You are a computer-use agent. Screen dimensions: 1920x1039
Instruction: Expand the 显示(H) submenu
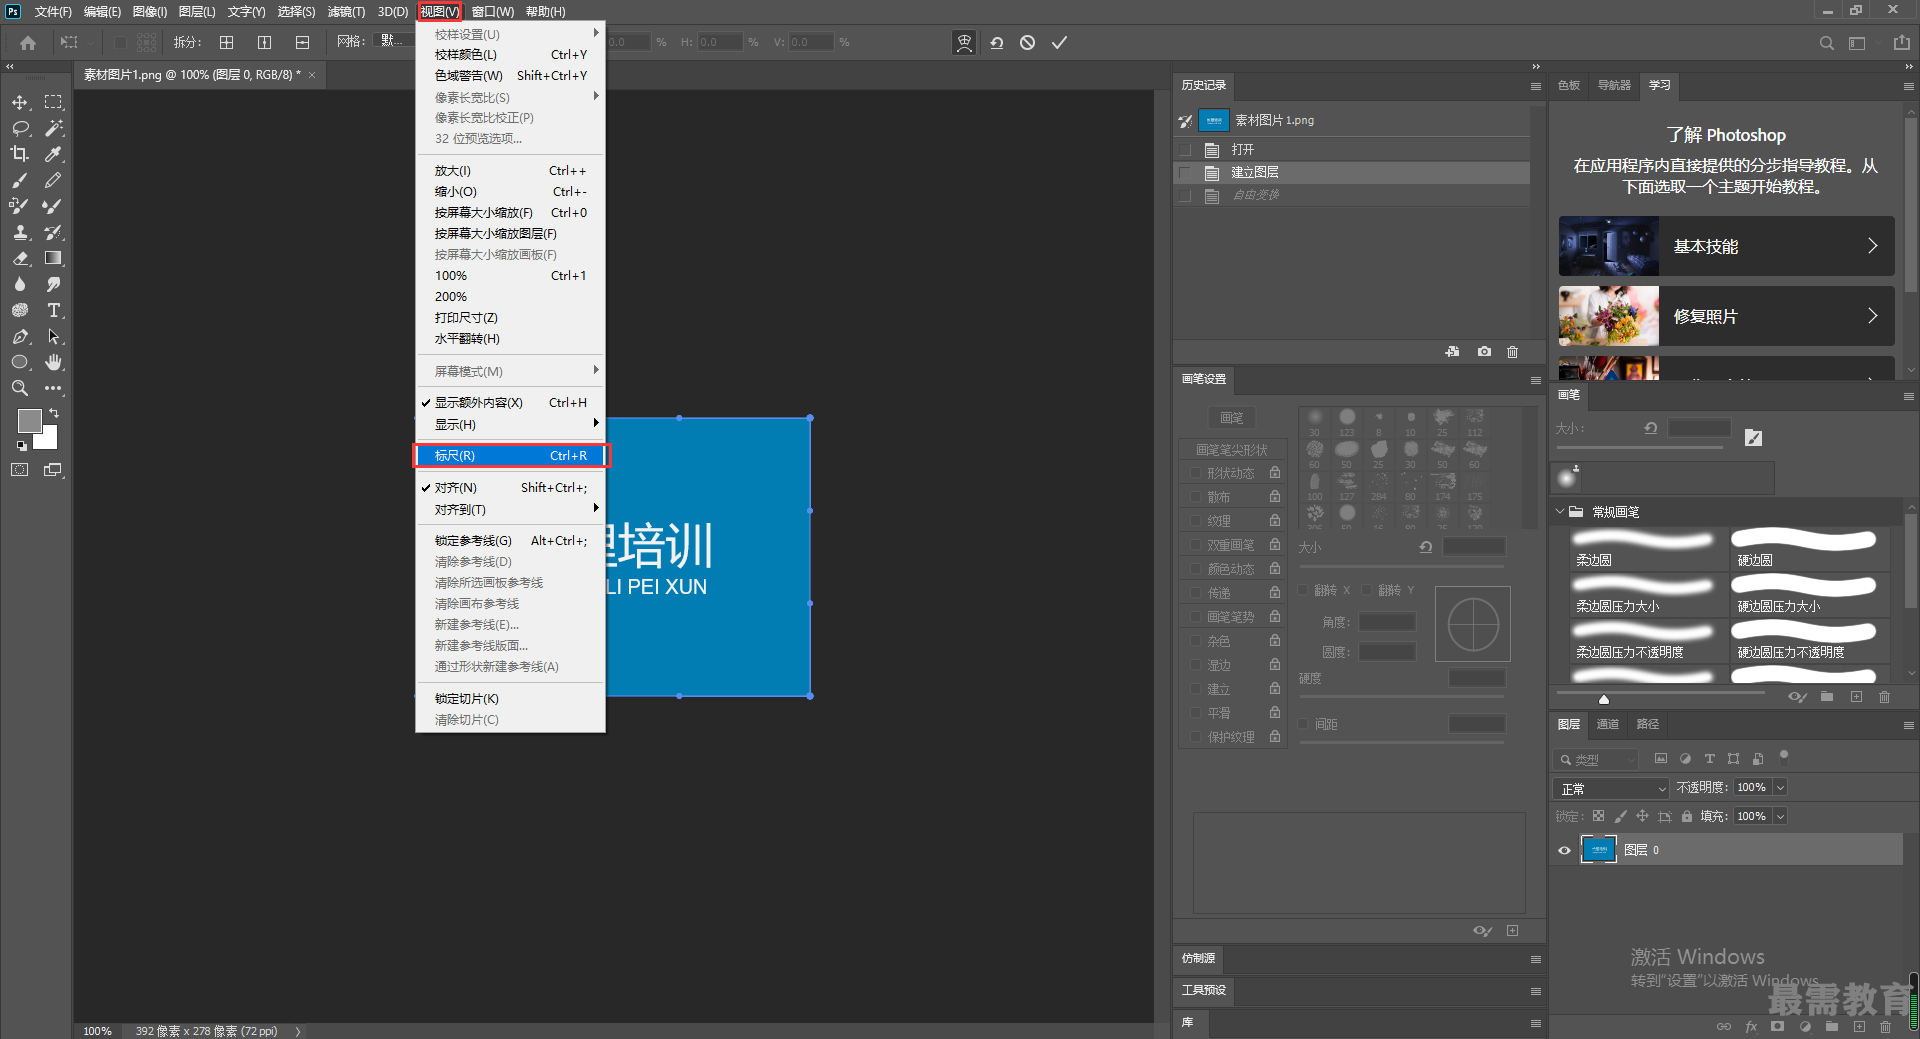click(510, 424)
